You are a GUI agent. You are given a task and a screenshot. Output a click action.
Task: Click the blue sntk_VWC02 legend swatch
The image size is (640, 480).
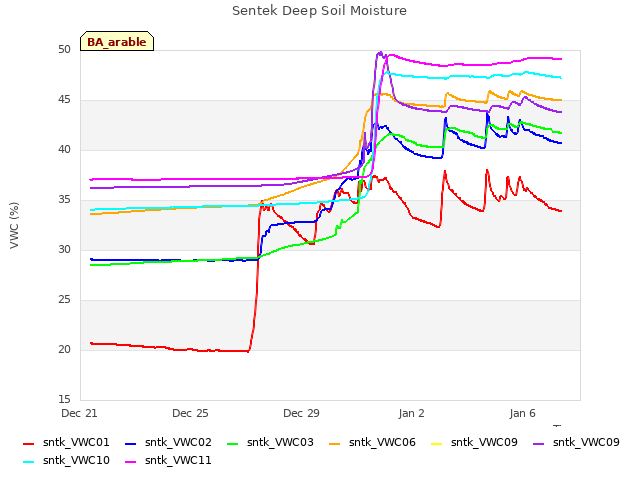coord(130,444)
